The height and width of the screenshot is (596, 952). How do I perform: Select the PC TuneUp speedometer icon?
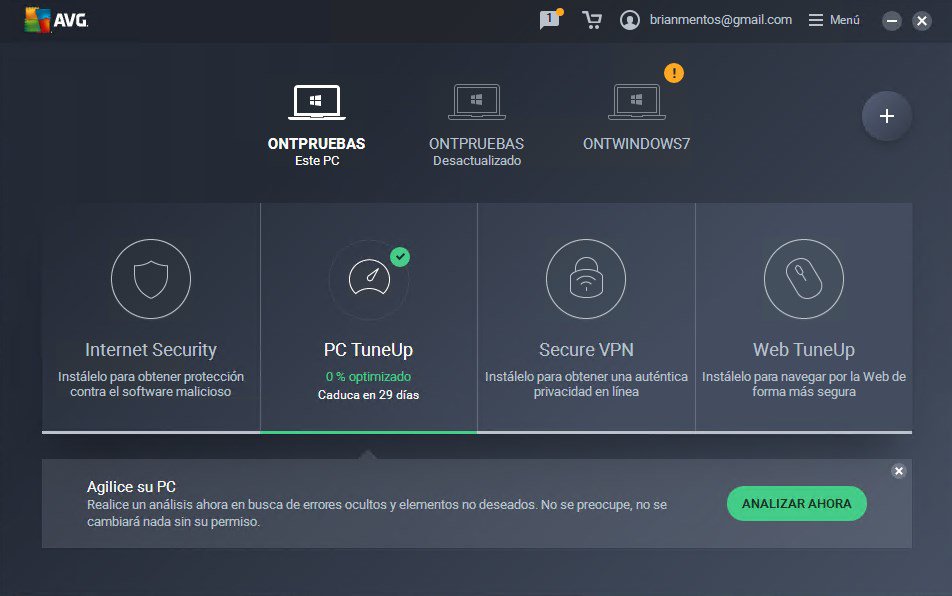point(368,279)
